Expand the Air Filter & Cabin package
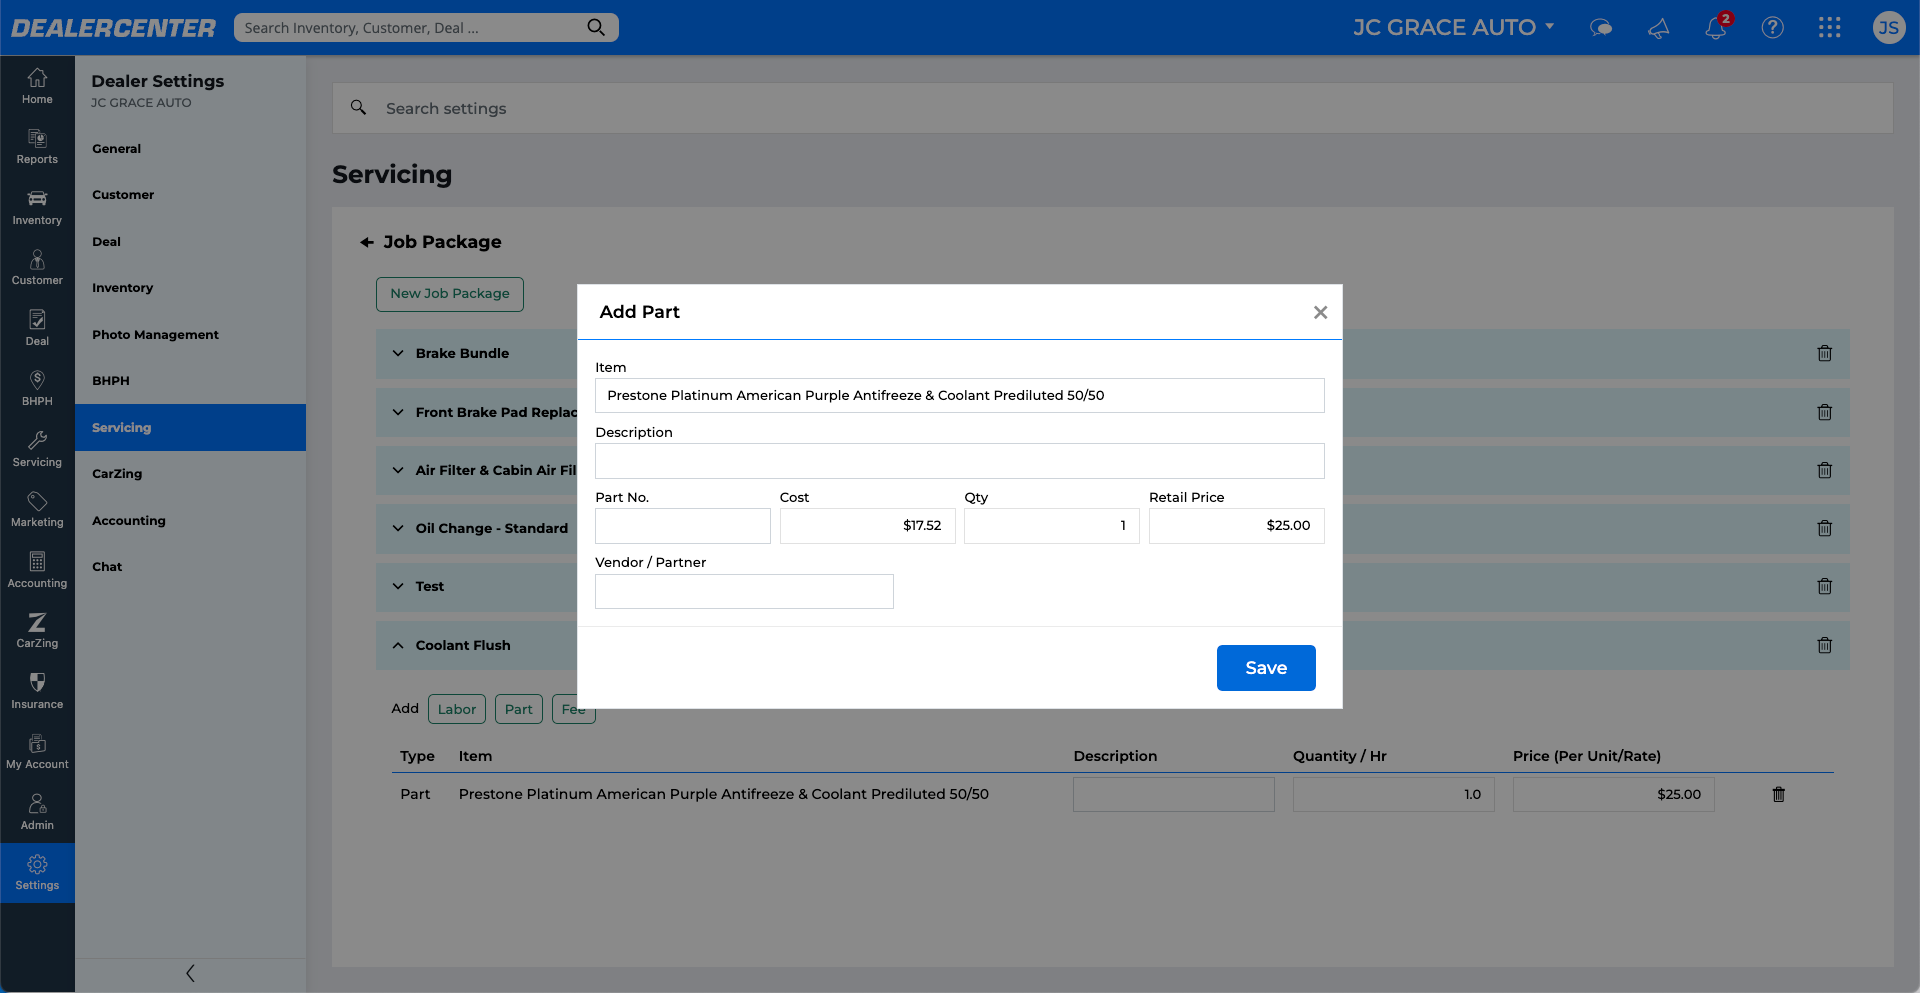1920x993 pixels. click(x=398, y=470)
